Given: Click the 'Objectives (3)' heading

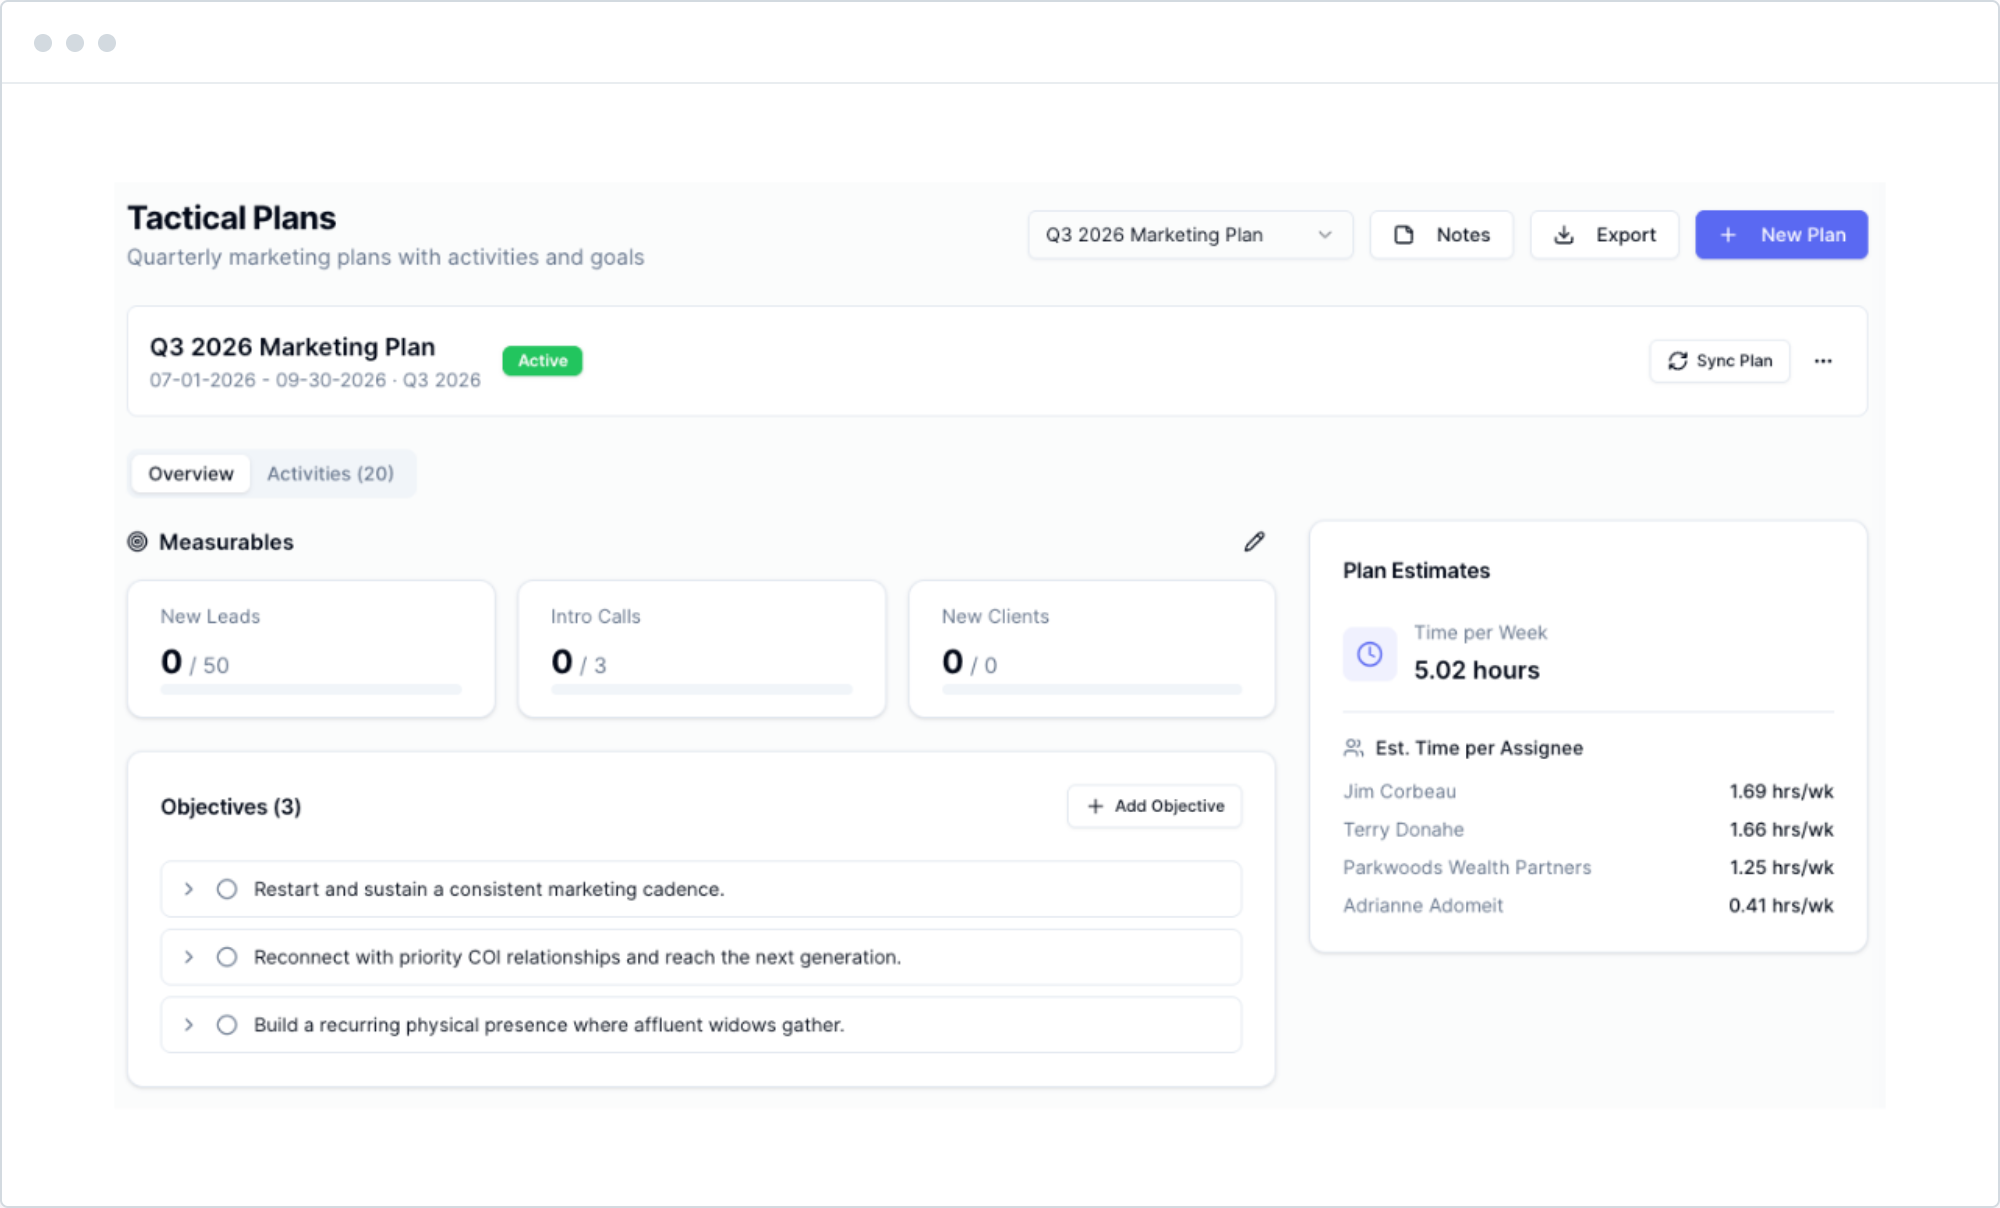Looking at the screenshot, I should click(231, 807).
